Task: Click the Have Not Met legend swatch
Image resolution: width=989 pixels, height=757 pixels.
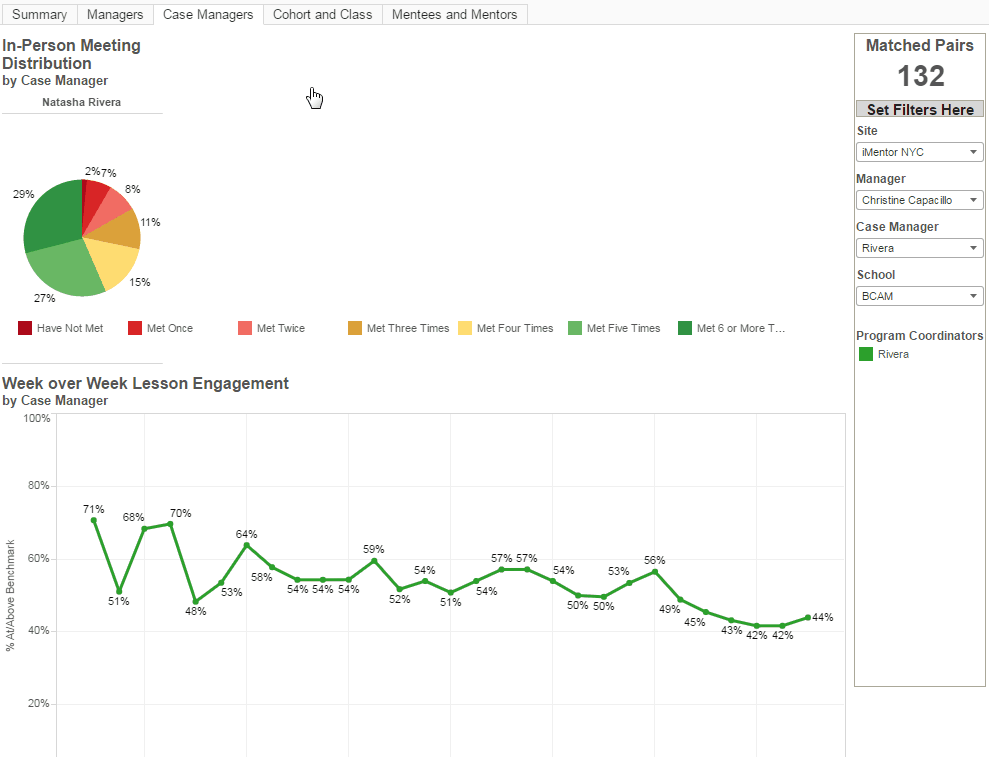Action: 25,328
